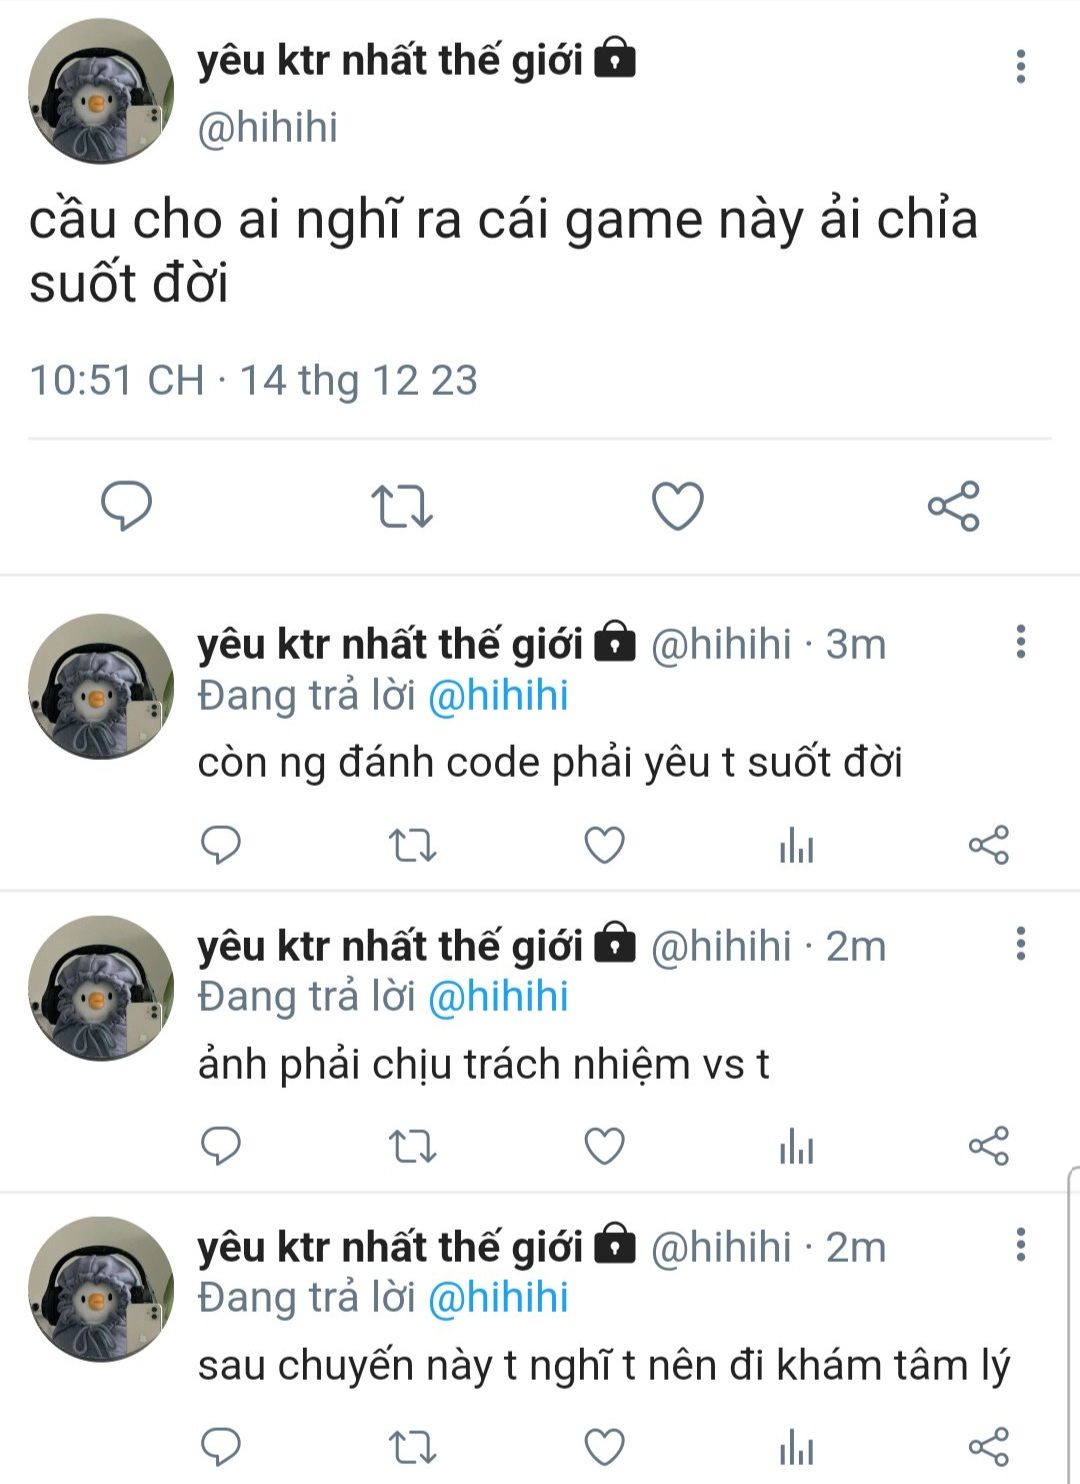Open more options on the 3m reply
This screenshot has width=1080, height=1484.
tap(1021, 642)
